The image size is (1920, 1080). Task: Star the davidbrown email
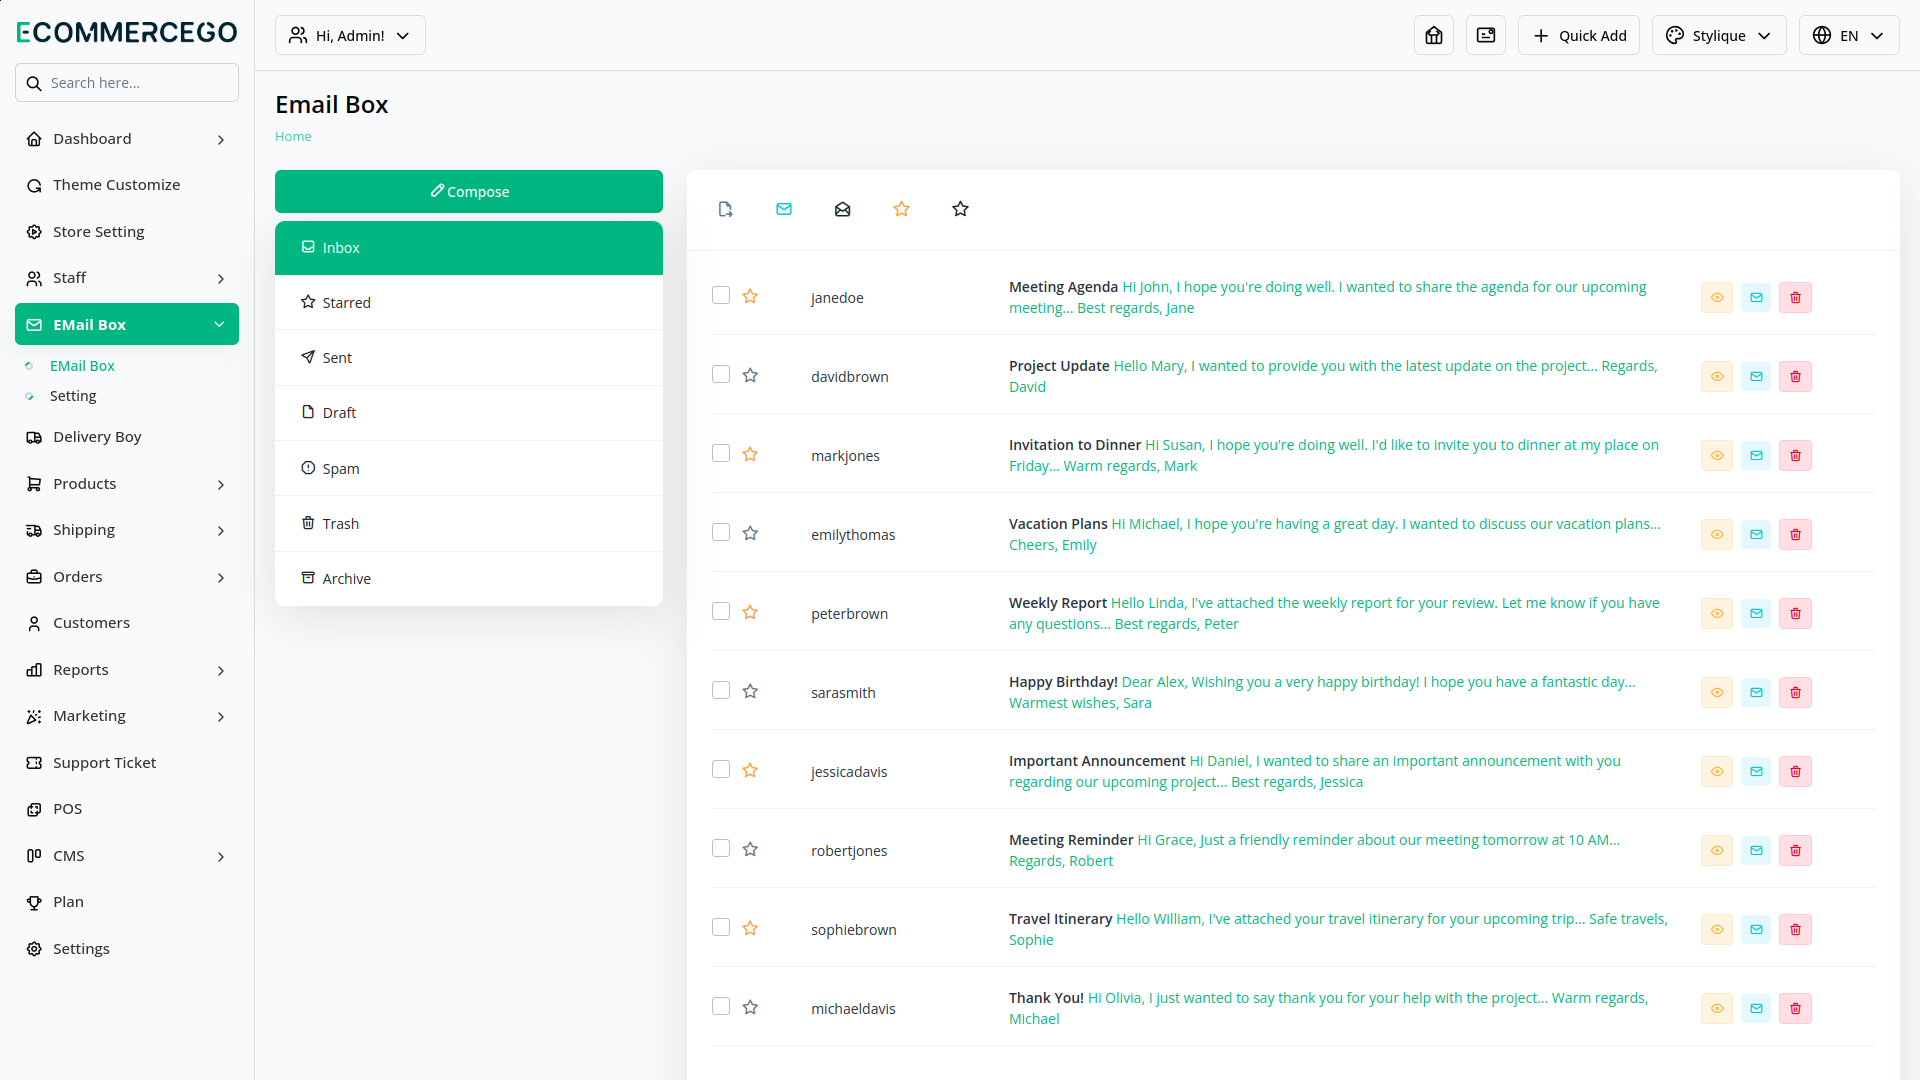click(x=750, y=375)
